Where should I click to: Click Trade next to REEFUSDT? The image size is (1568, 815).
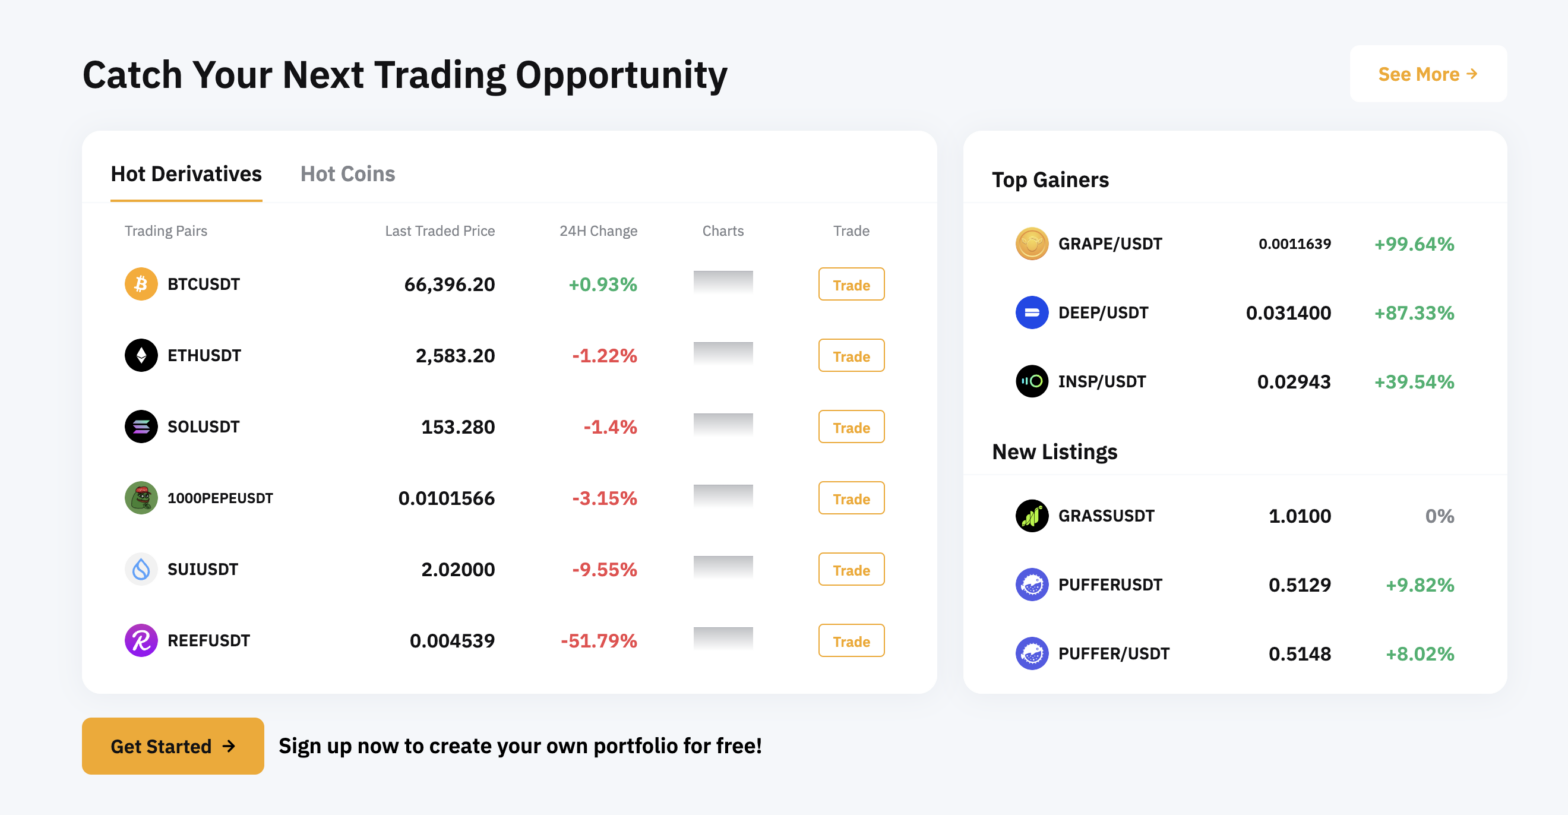point(851,640)
